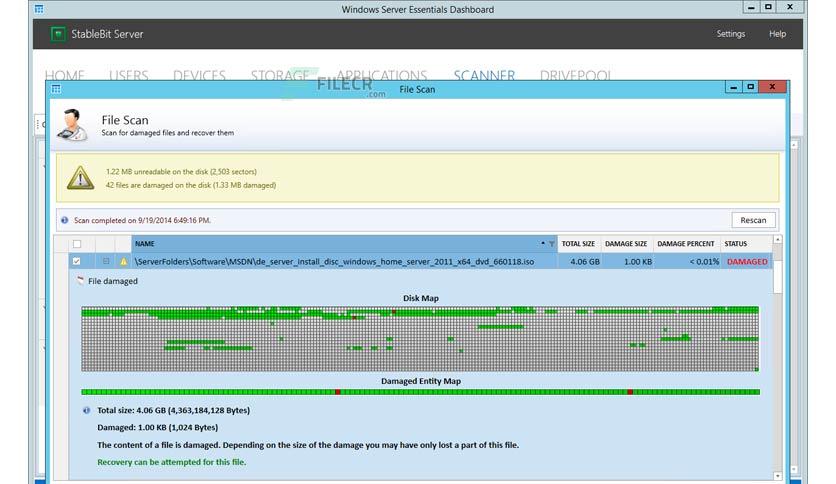Viewport: 836px width, 484px height.
Task: Click the Rescan button
Action: coord(753,220)
